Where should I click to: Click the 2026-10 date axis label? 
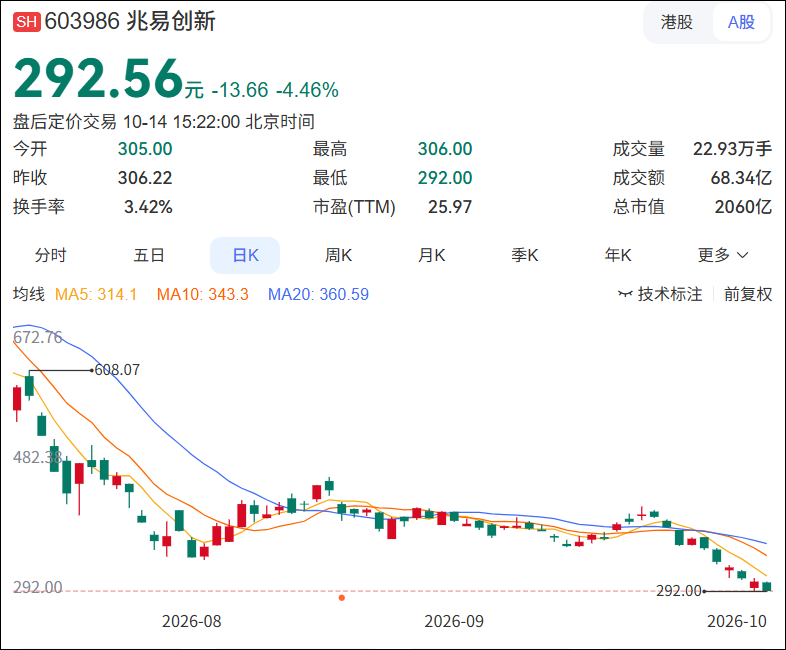coord(737,621)
